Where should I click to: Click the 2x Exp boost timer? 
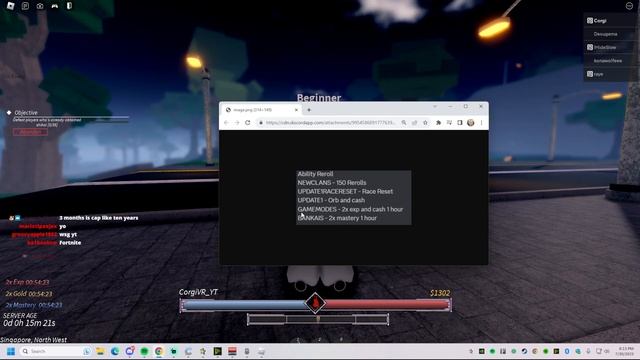[27, 282]
